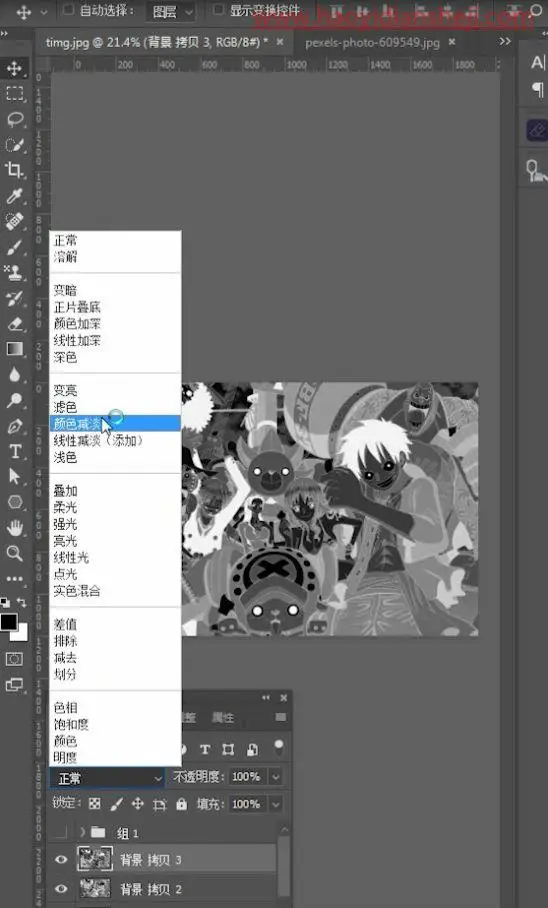Select 线性减淡（添加） blend mode
The image size is (548, 908).
(98, 441)
